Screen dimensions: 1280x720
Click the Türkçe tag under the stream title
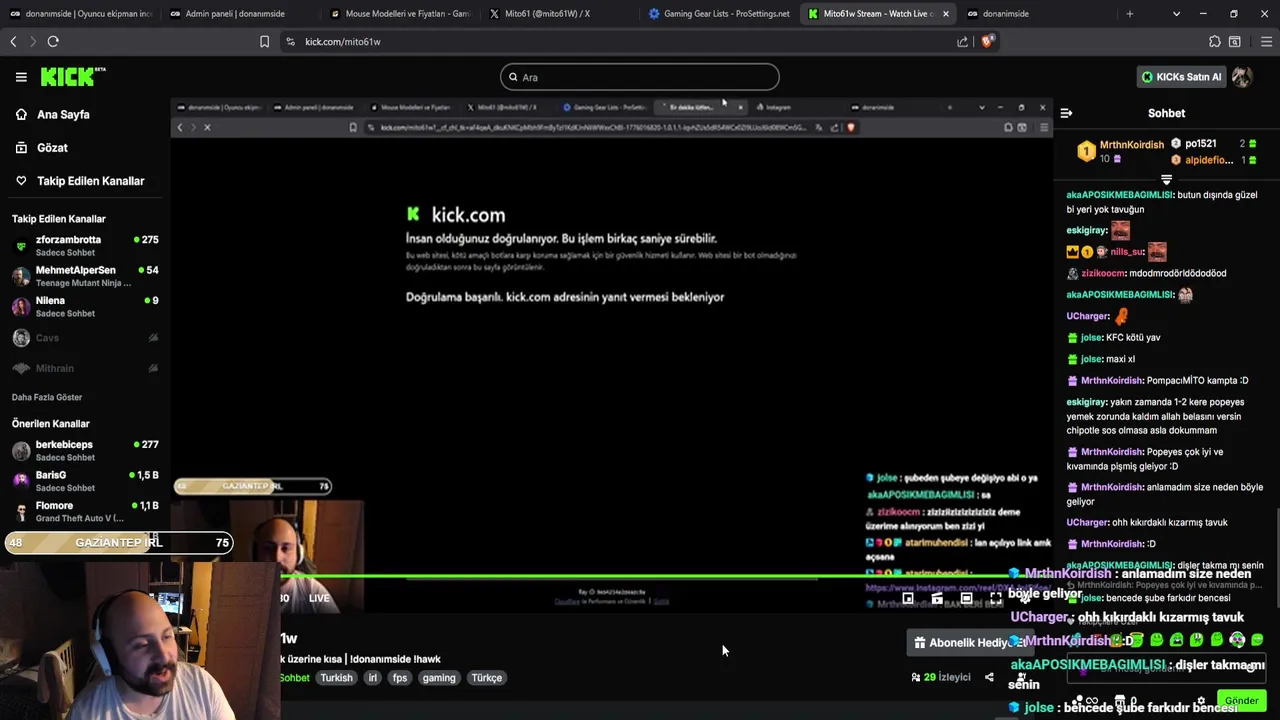click(487, 677)
